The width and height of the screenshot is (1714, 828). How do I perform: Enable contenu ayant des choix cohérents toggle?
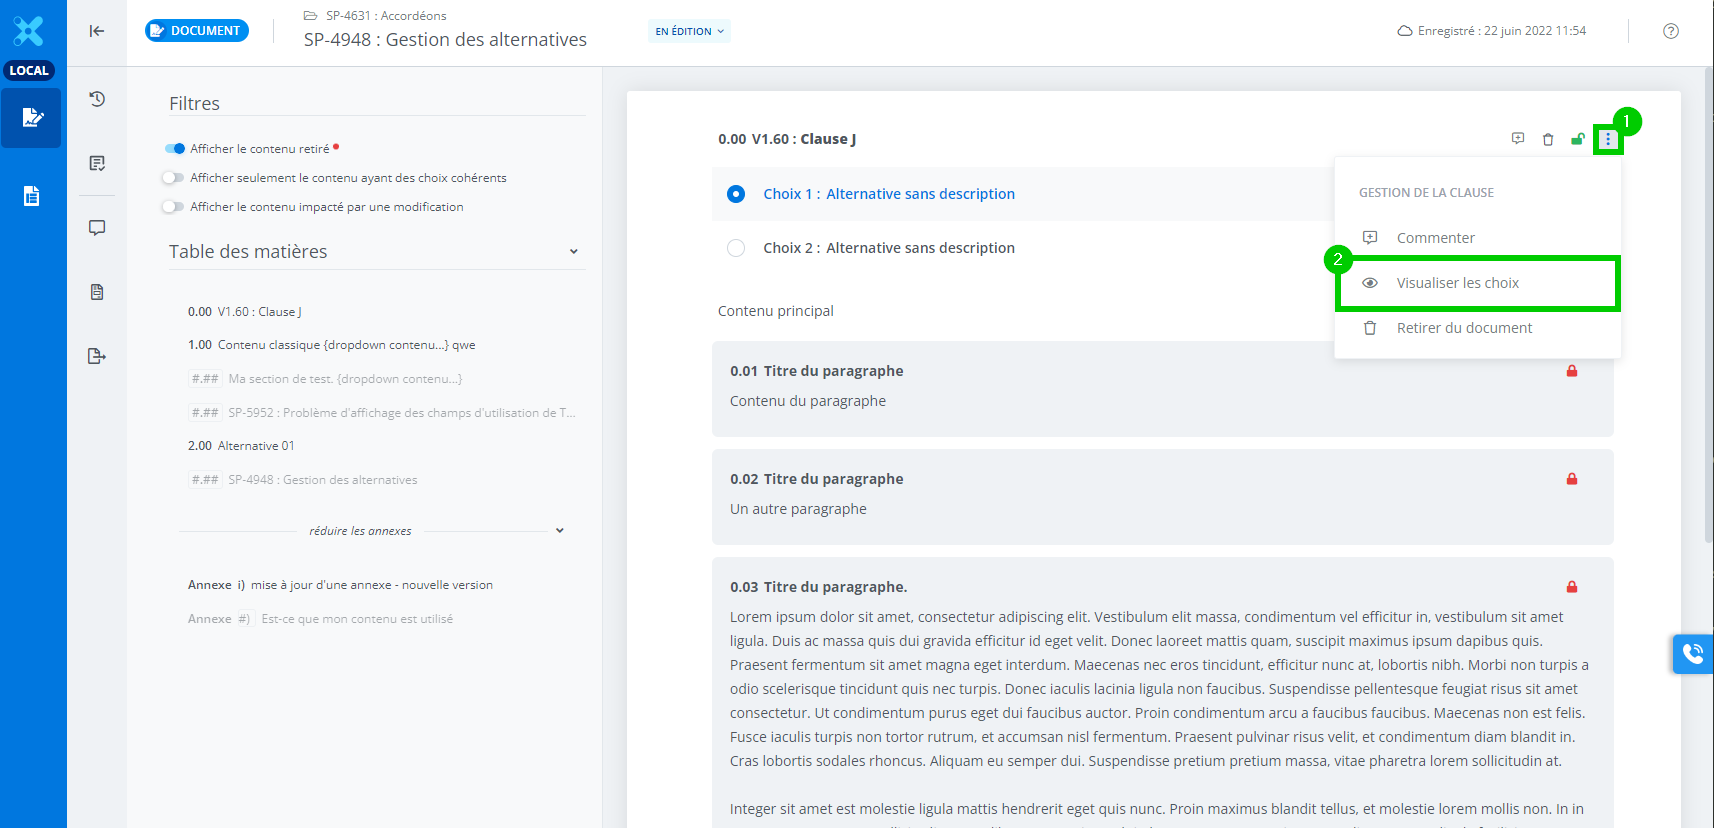[x=174, y=178]
